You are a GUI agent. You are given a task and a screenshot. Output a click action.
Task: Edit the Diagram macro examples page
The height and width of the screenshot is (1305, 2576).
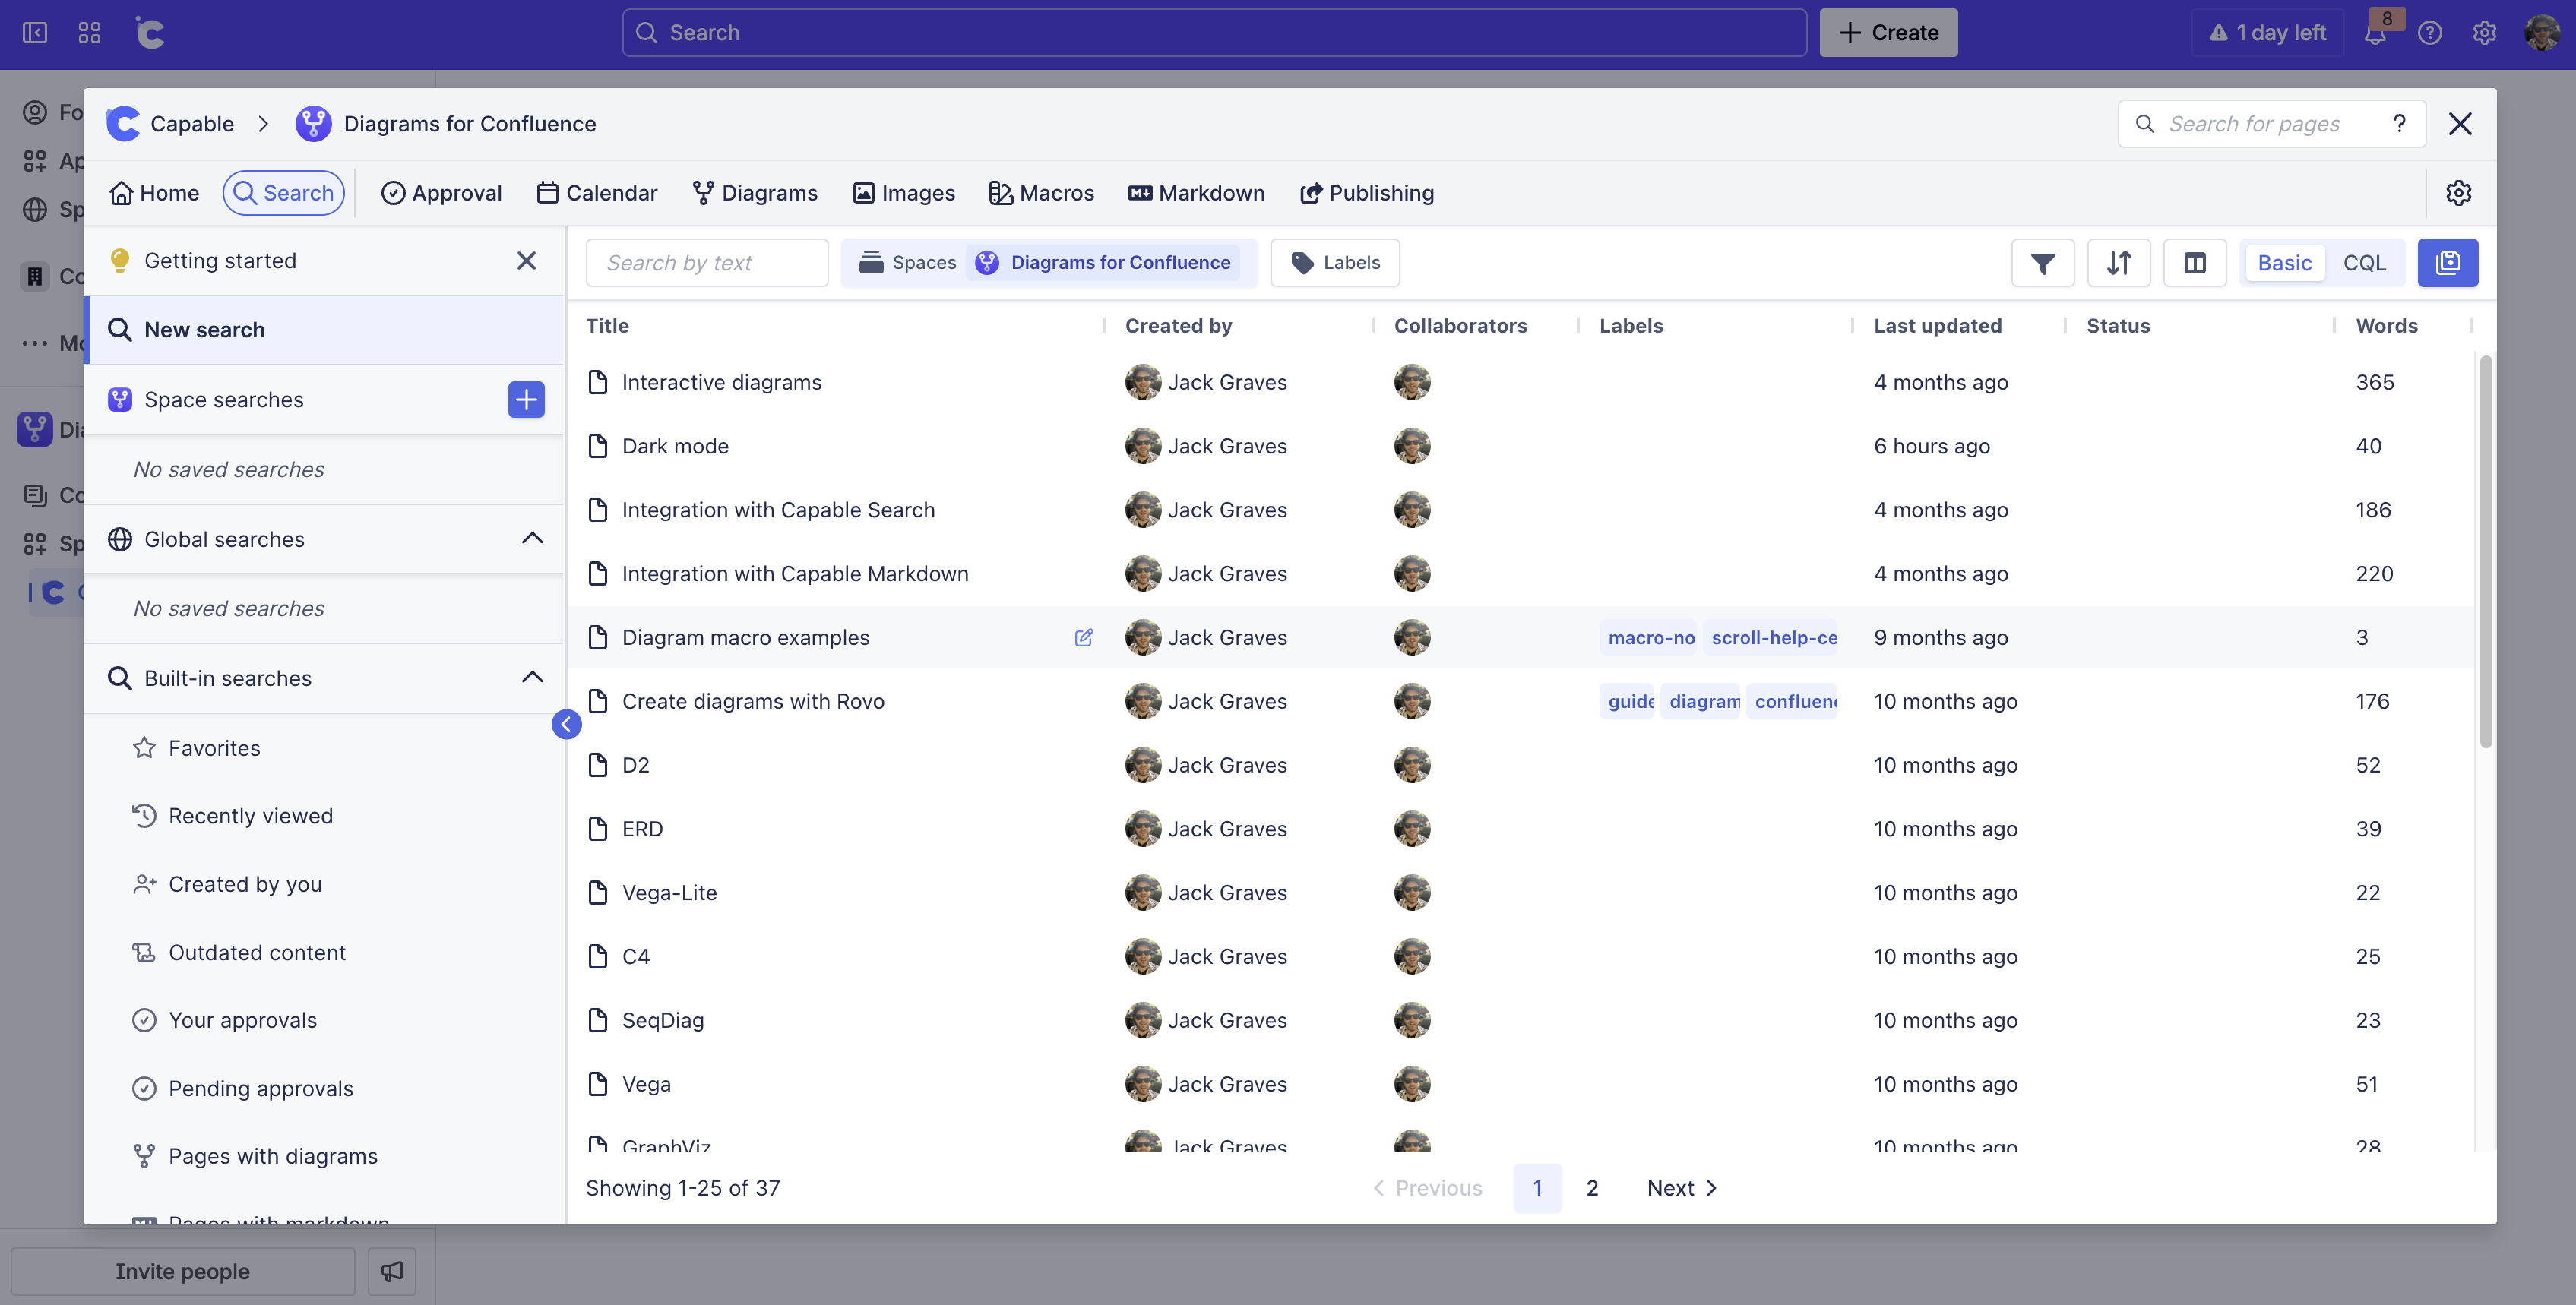pyautogui.click(x=1085, y=637)
